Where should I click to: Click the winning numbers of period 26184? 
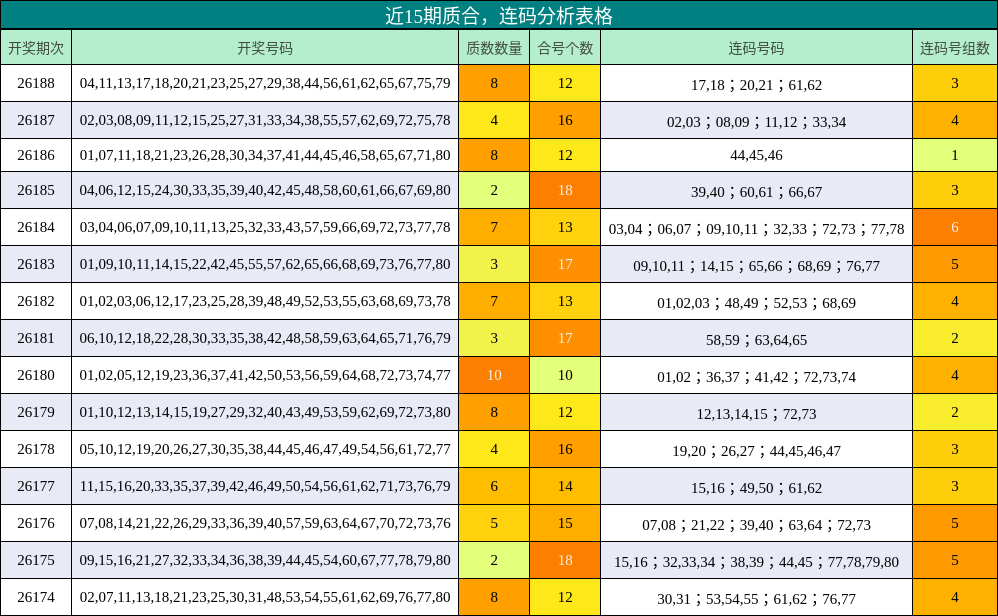(265, 227)
